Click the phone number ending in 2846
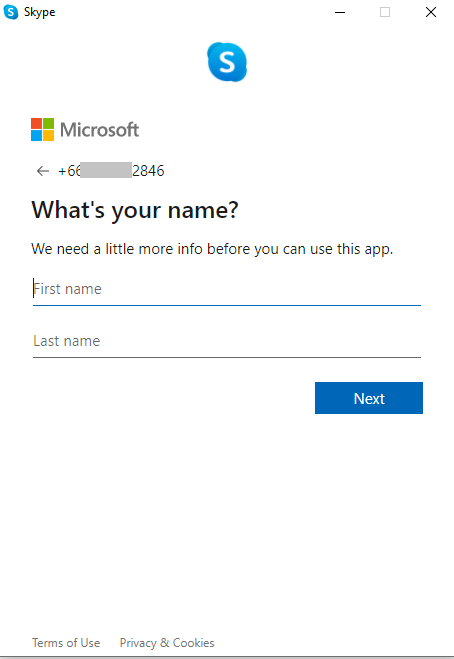This screenshot has height=659, width=454. click(x=111, y=171)
